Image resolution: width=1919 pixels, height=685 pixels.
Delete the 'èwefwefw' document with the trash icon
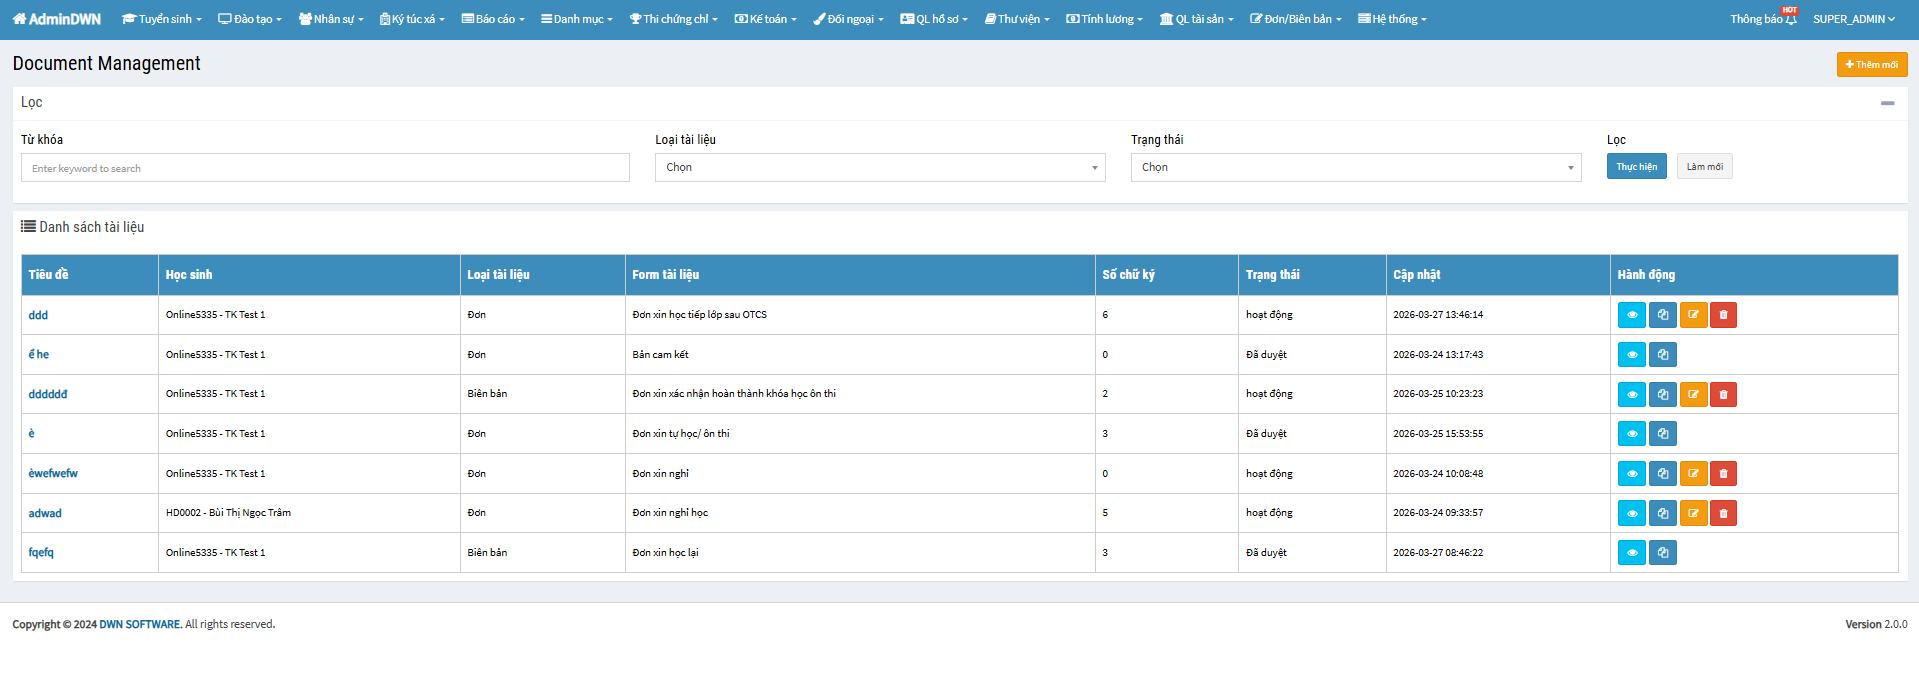click(1723, 474)
